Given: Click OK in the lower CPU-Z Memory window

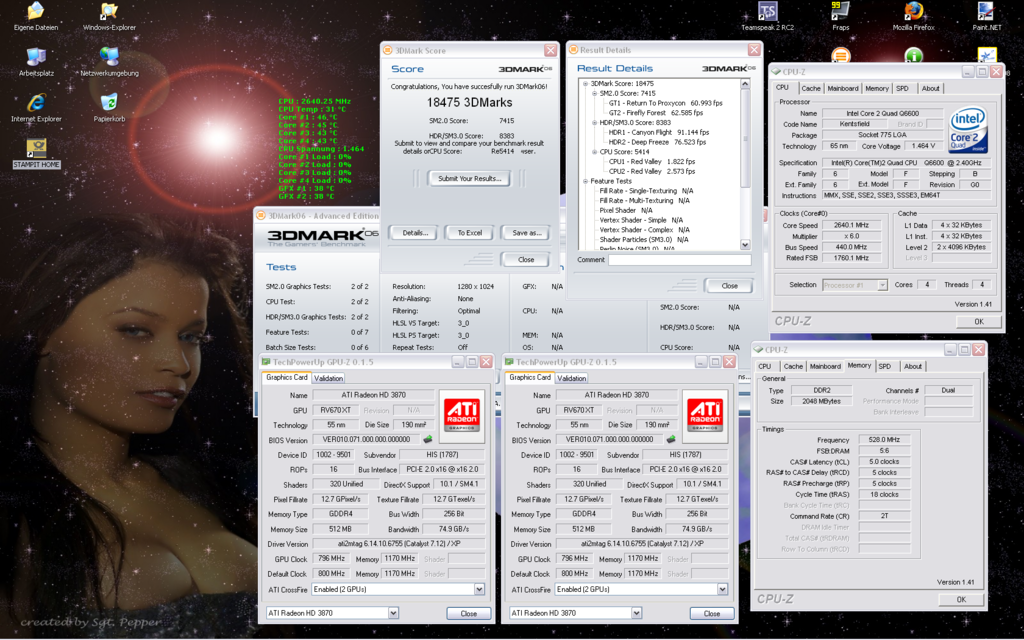Looking at the screenshot, I should coord(961,599).
